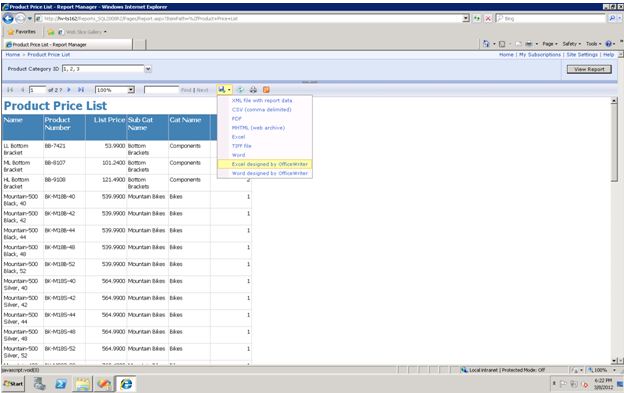Open Windows Start button
Screen dimensions: 624x393
pos(14,384)
